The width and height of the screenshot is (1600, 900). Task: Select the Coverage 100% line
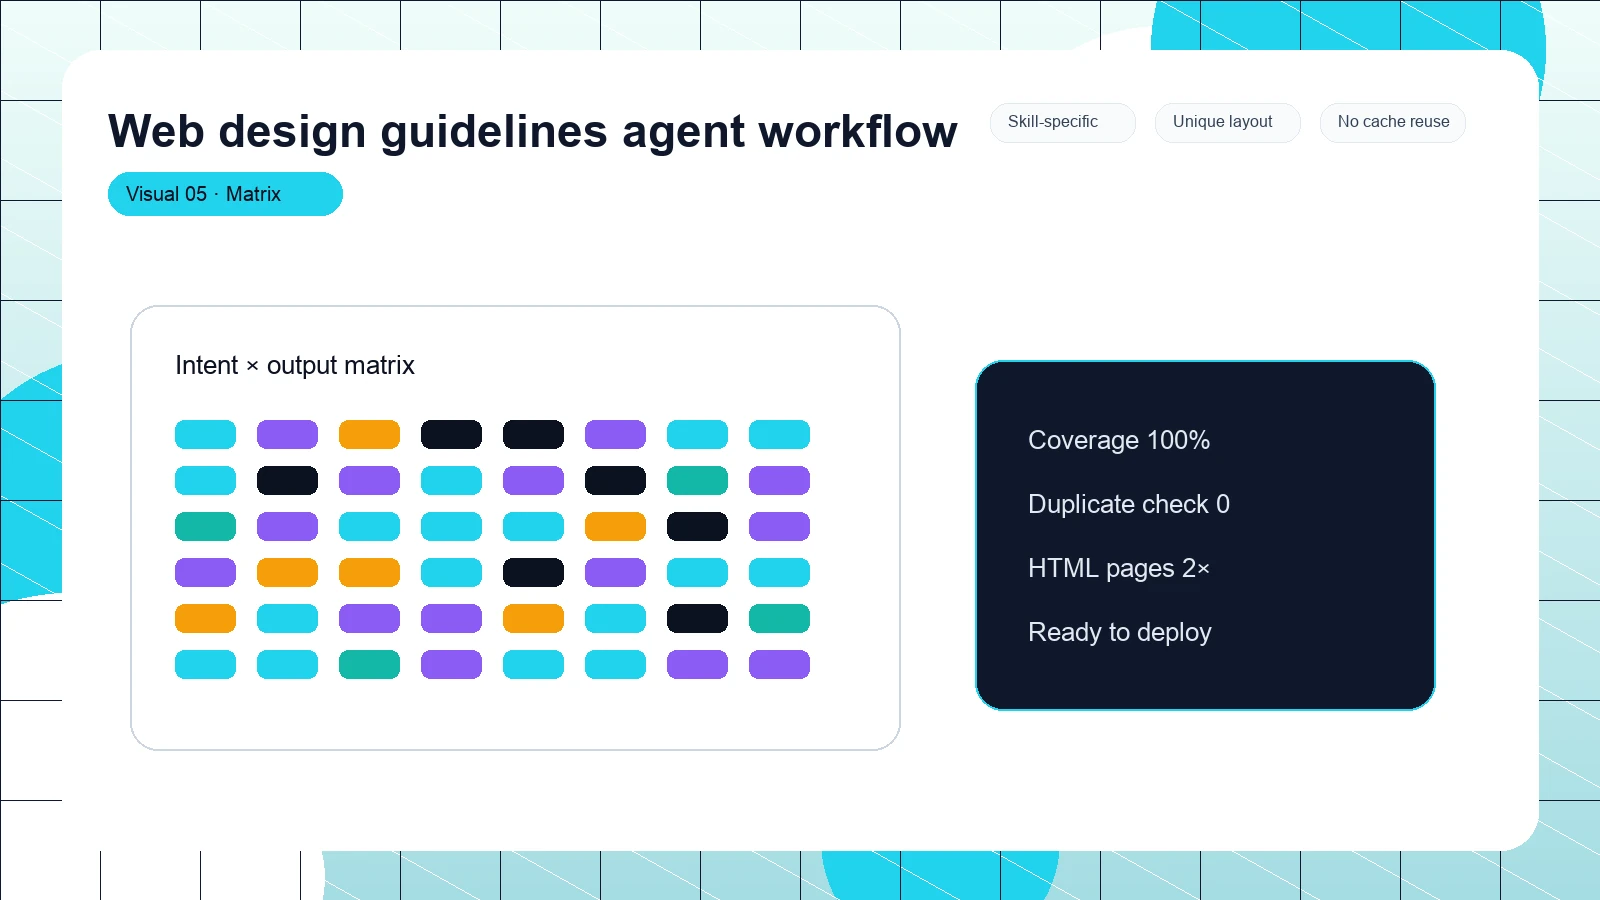(x=1119, y=440)
